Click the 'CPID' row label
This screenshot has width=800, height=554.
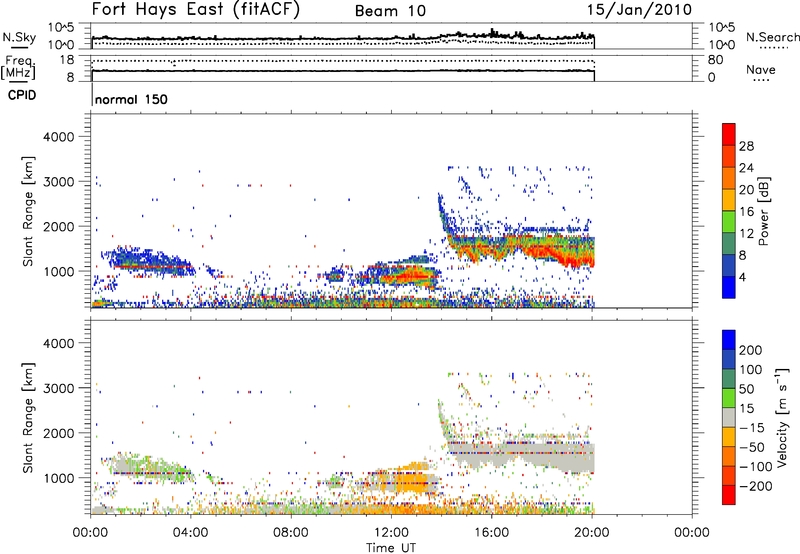pos(22,95)
